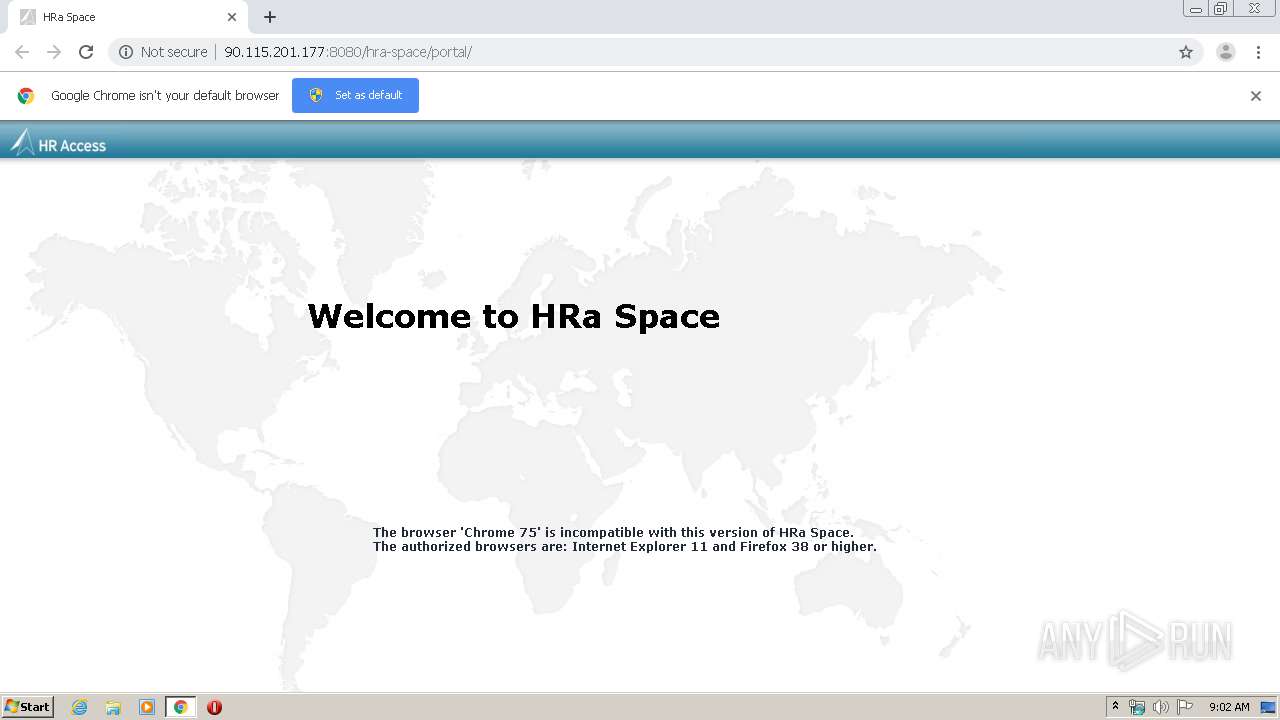Screen dimensions: 1280x720
Task: Open the volume speaker tray icon
Action: [1160, 707]
